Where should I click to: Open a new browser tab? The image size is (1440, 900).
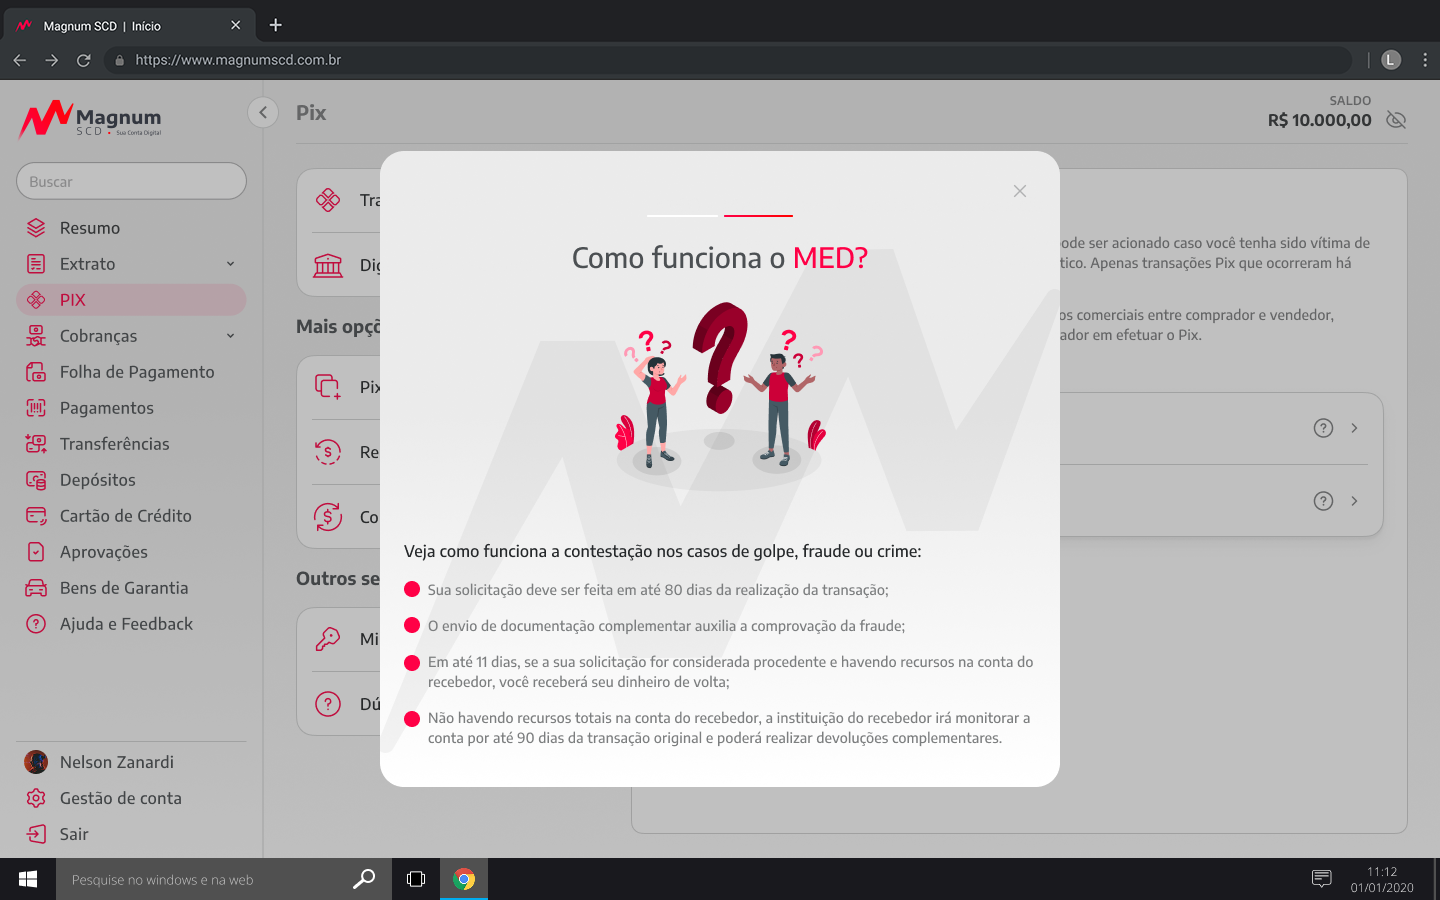(276, 25)
